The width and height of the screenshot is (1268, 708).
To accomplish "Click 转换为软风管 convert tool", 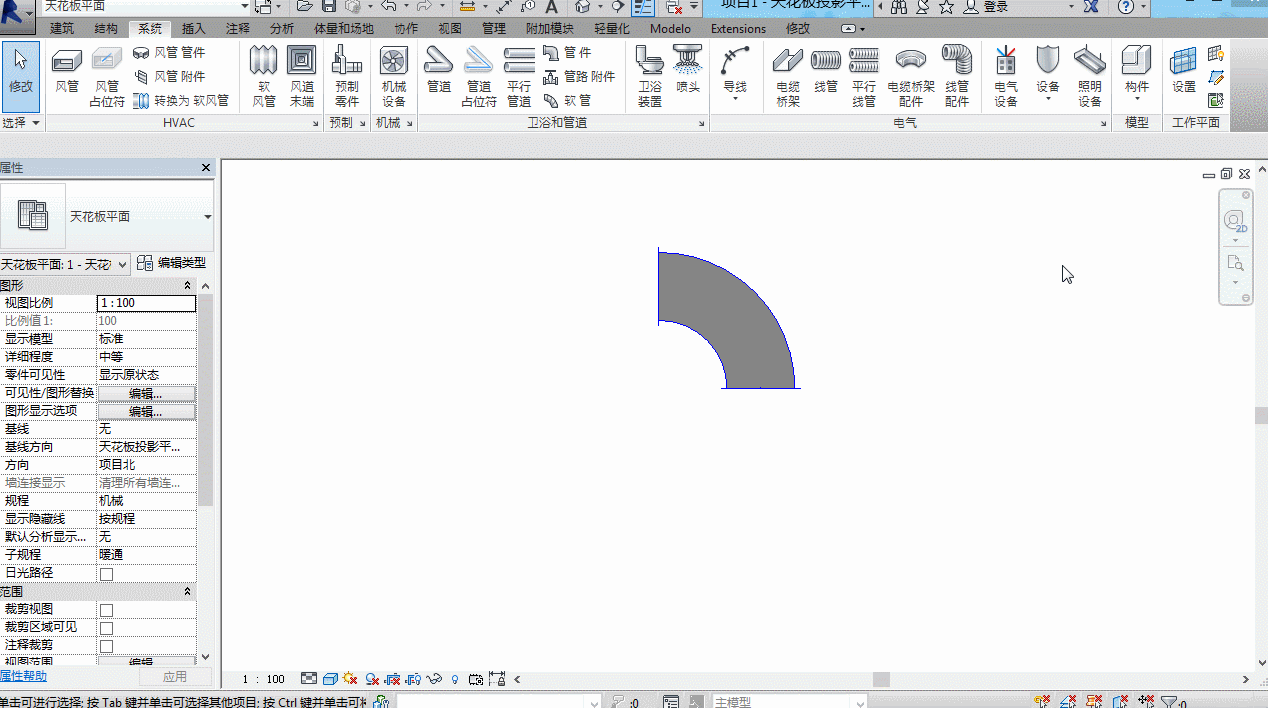I will tap(181, 100).
